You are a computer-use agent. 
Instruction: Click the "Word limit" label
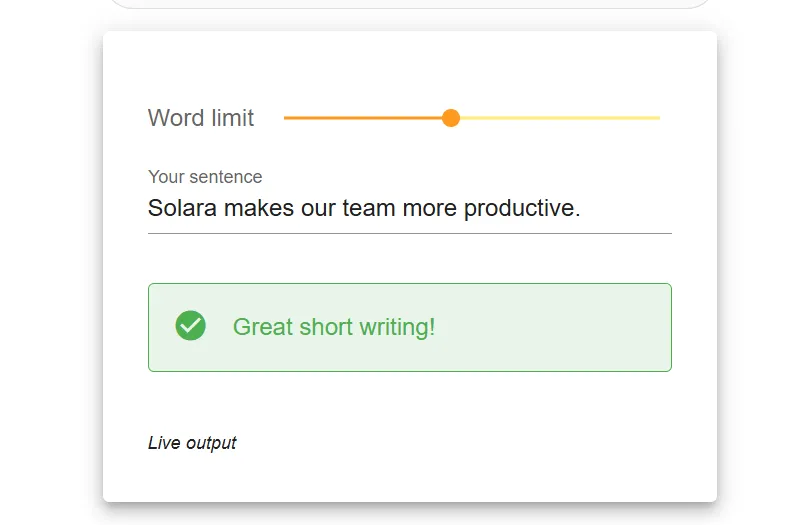click(201, 118)
